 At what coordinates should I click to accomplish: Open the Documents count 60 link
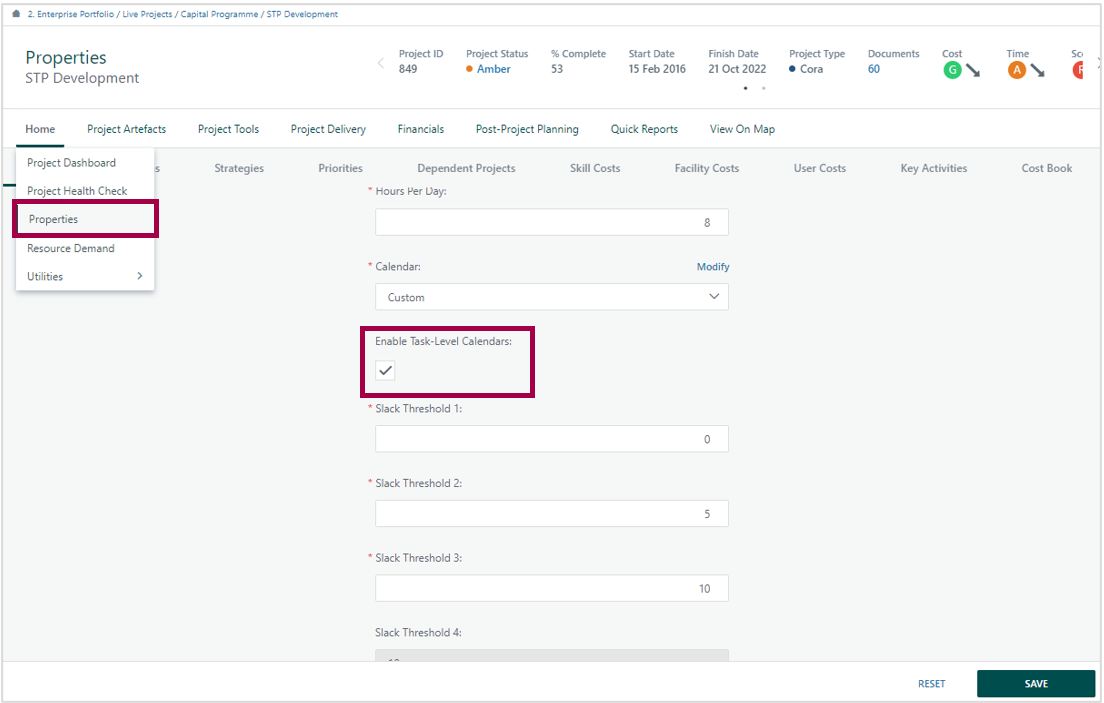pyautogui.click(x=874, y=69)
